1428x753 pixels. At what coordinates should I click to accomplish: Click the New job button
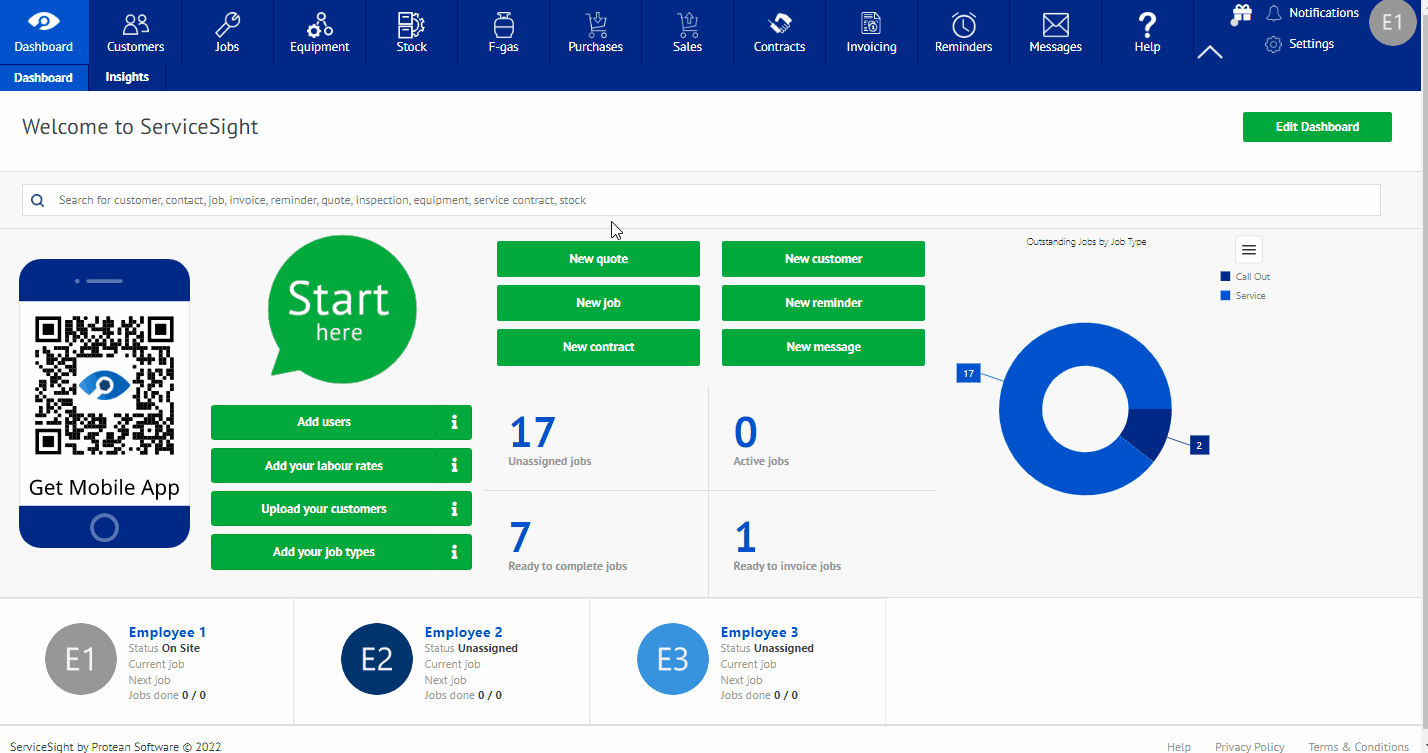pyautogui.click(x=598, y=303)
